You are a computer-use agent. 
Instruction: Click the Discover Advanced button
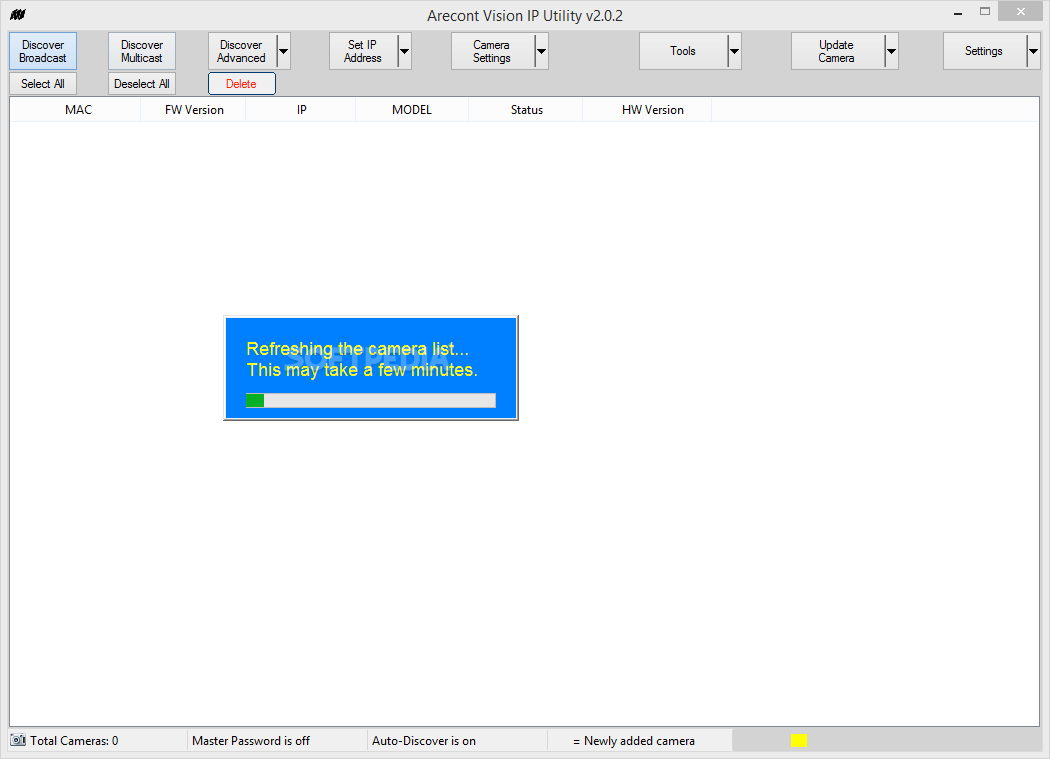point(242,51)
